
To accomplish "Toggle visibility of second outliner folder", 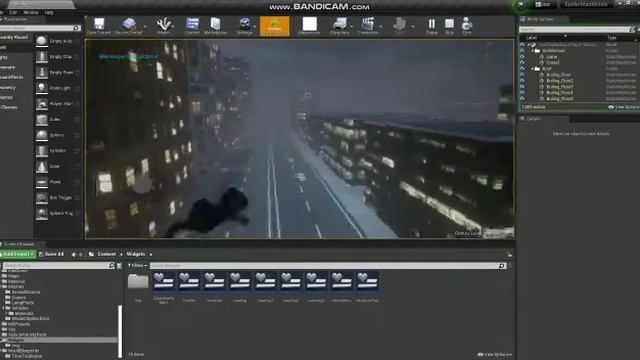I will click(x=522, y=69).
